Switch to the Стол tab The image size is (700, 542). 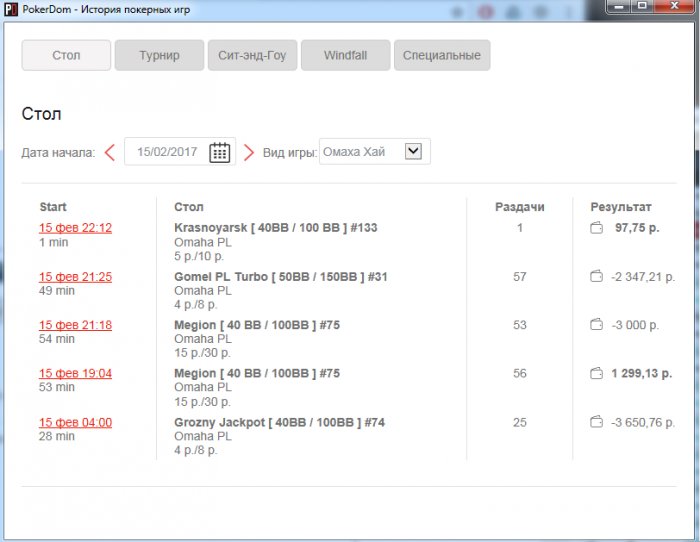coord(66,55)
